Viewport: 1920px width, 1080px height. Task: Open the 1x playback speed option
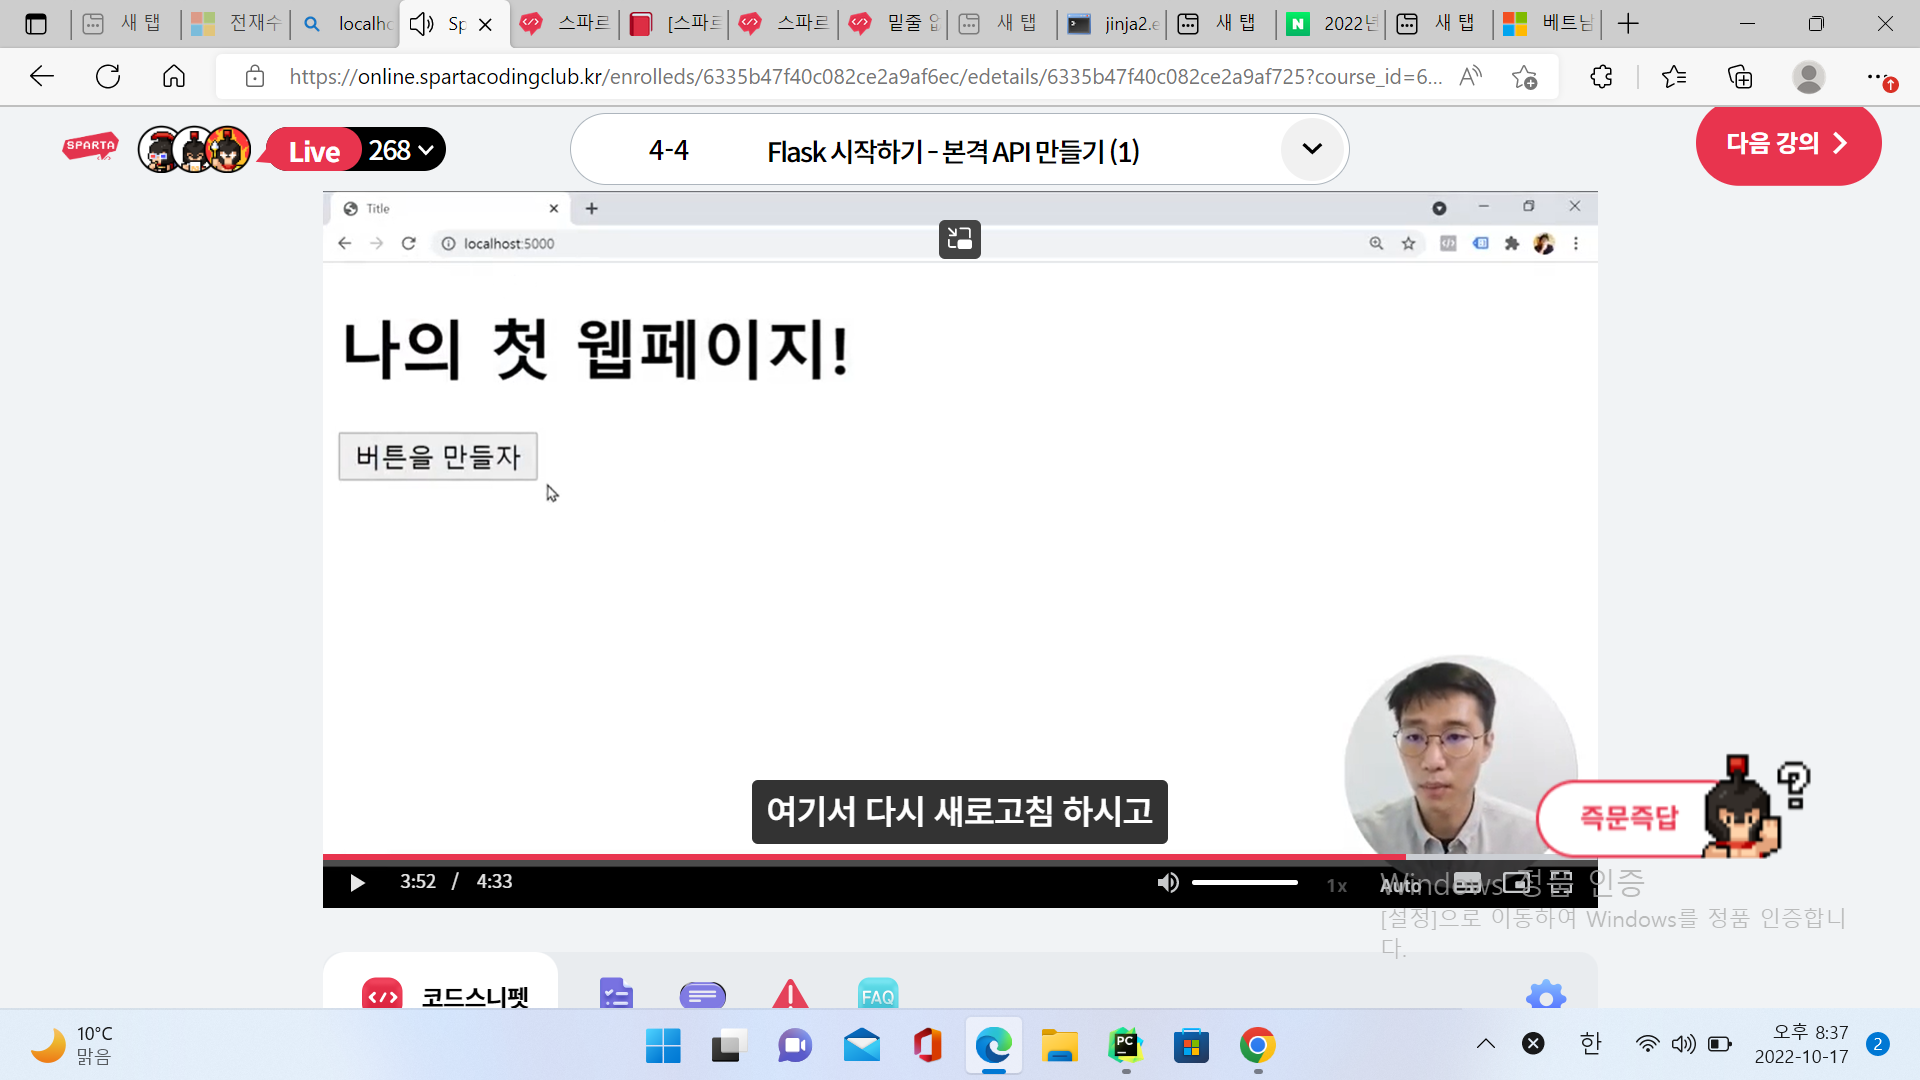pyautogui.click(x=1336, y=885)
